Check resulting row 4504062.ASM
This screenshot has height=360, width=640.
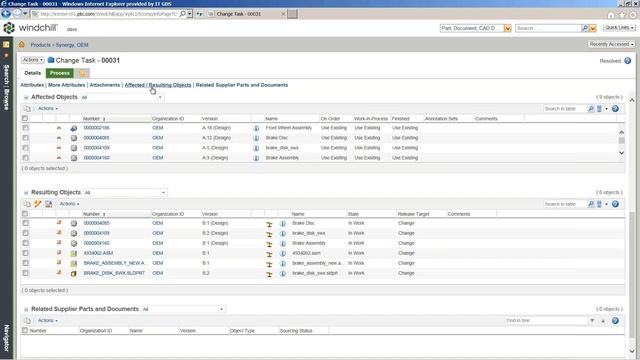(25, 253)
